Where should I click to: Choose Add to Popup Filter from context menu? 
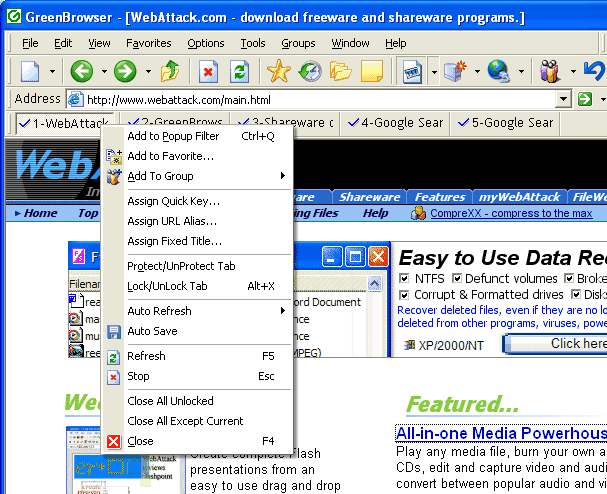coord(197,136)
